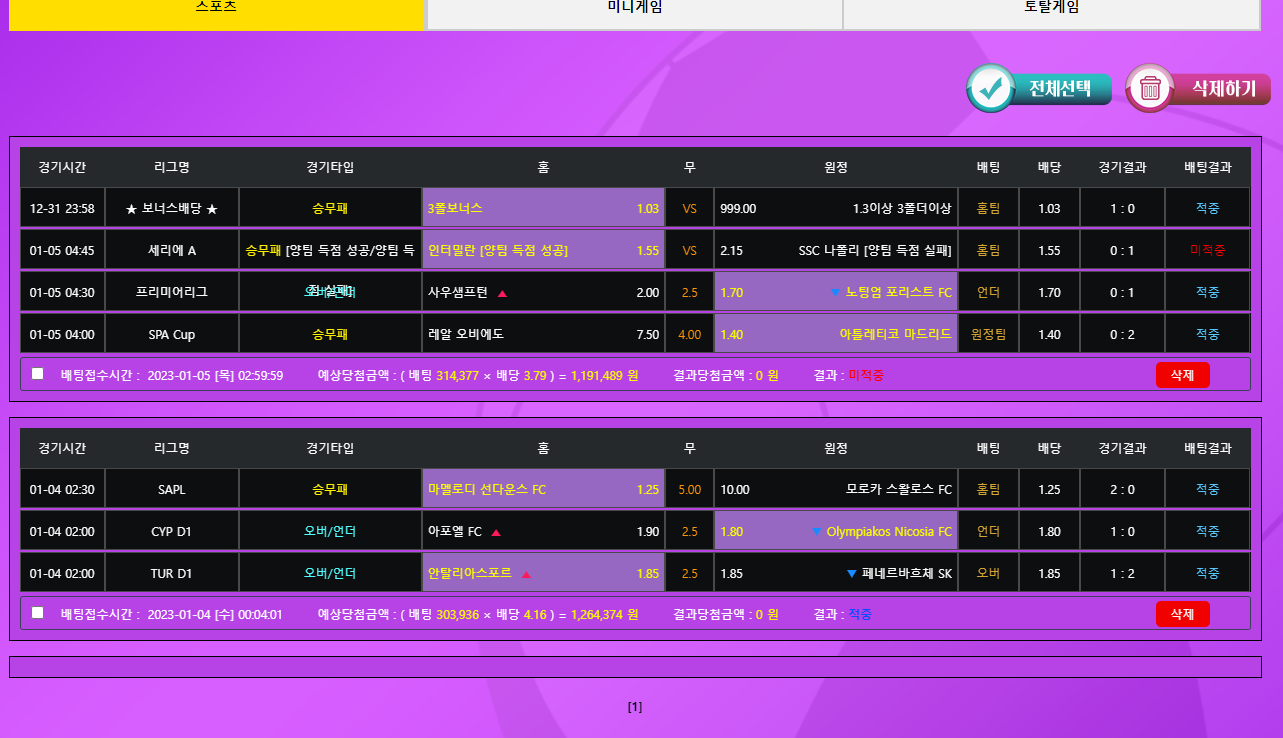
Task: Click blue down arrow beside 노팅엄 포리스트 FC
Action: coord(835,293)
